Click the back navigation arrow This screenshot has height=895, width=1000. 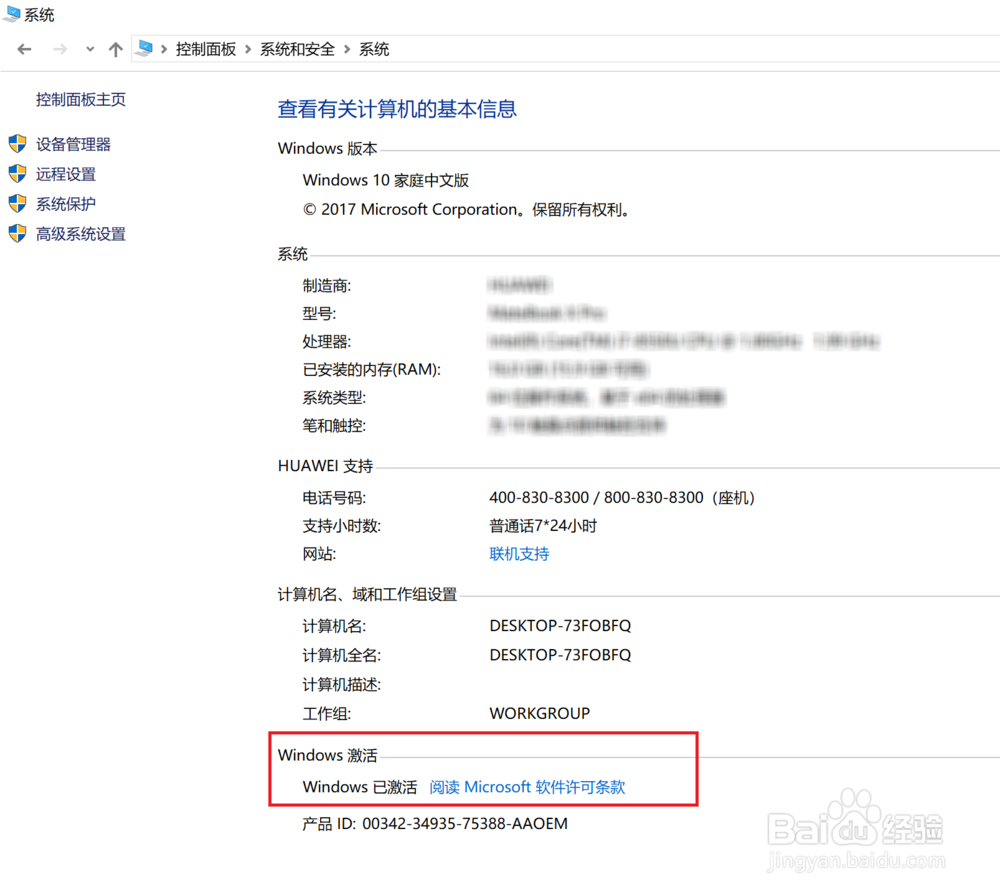click(24, 48)
